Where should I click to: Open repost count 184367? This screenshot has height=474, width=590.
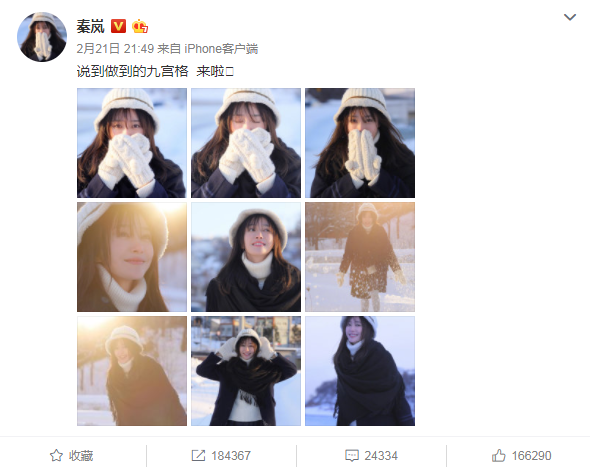(x=231, y=456)
